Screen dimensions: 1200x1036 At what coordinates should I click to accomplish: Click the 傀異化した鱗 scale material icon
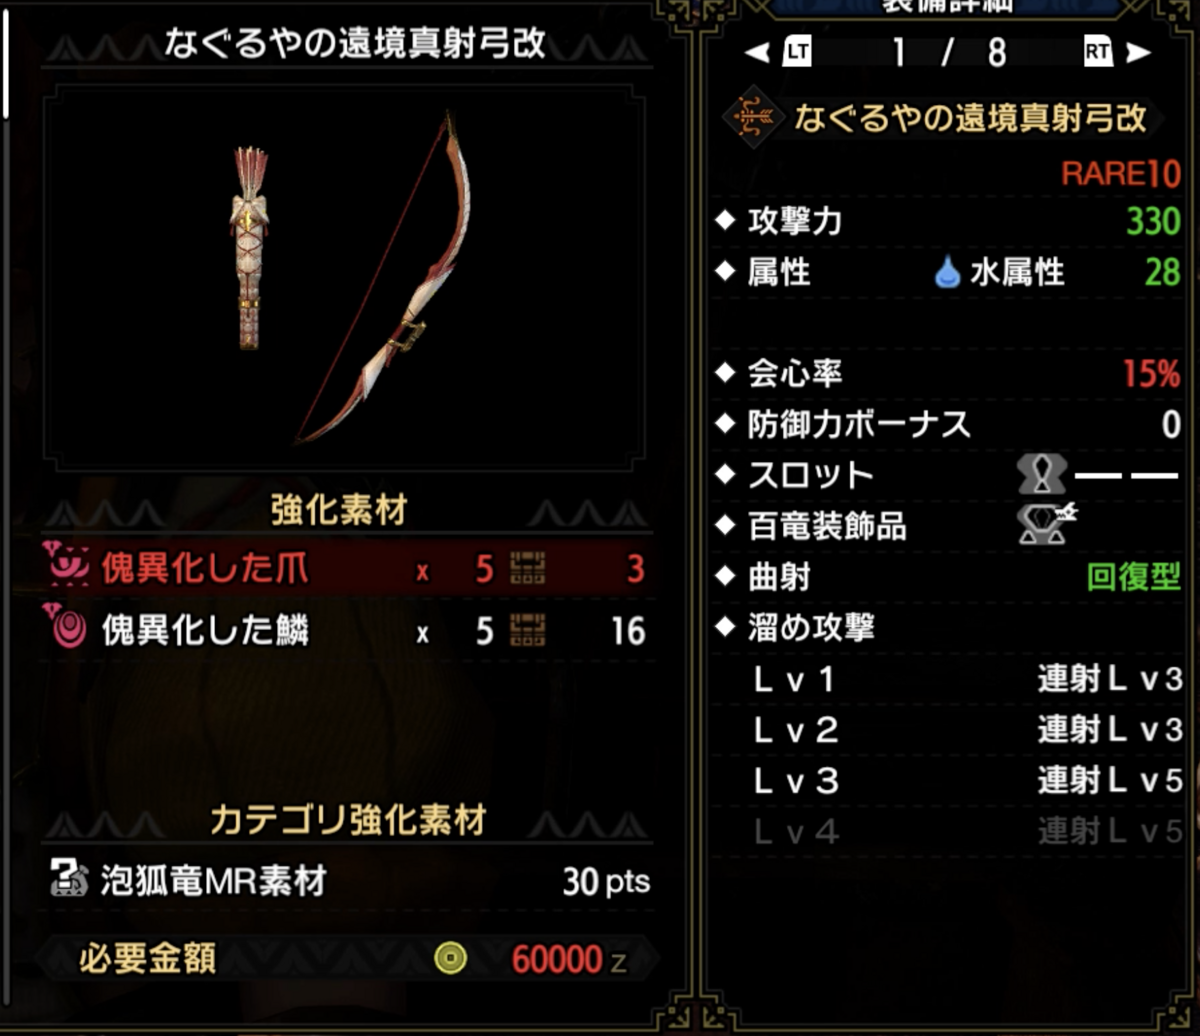point(66,629)
